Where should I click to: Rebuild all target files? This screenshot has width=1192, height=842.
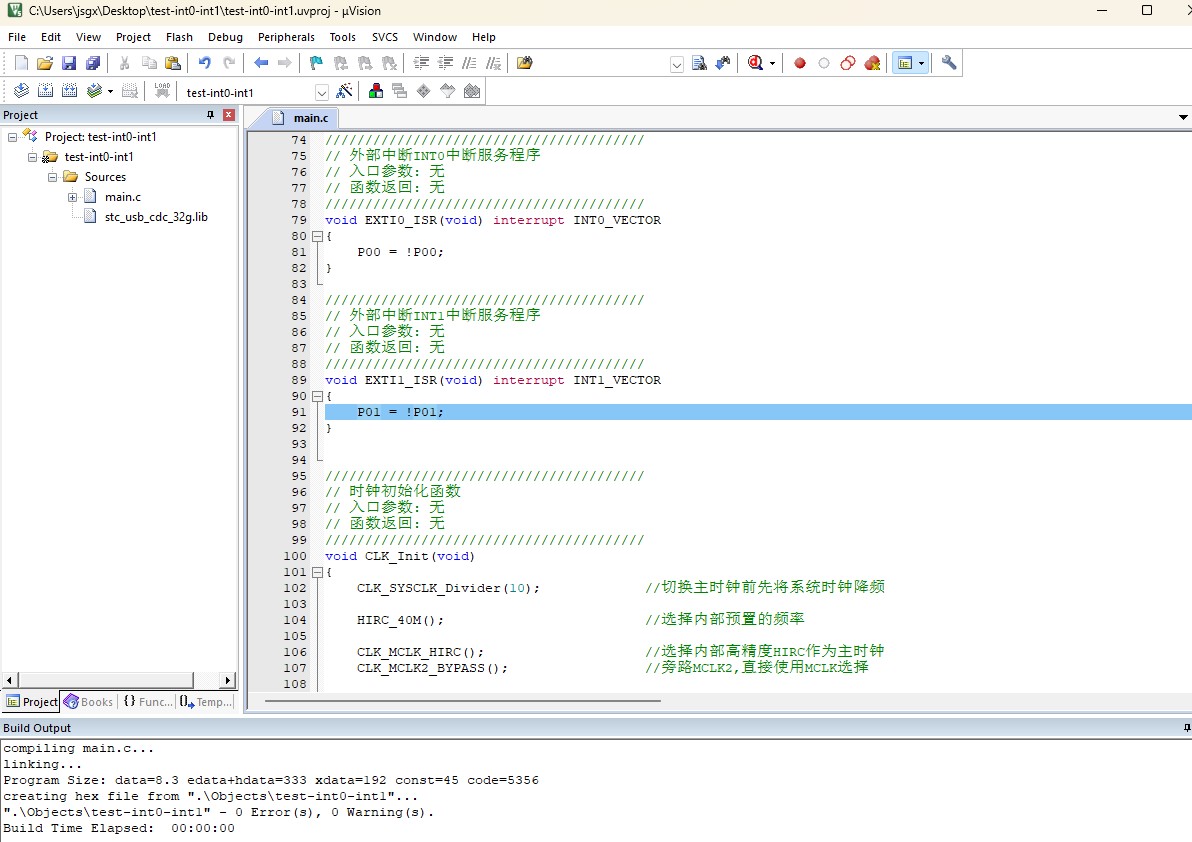69,91
